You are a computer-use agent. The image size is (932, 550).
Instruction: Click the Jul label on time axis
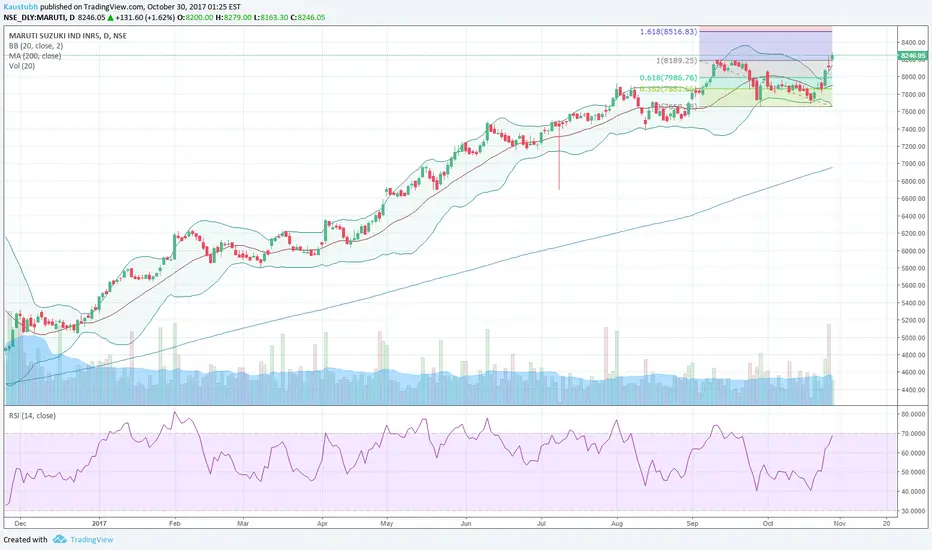coord(541,524)
